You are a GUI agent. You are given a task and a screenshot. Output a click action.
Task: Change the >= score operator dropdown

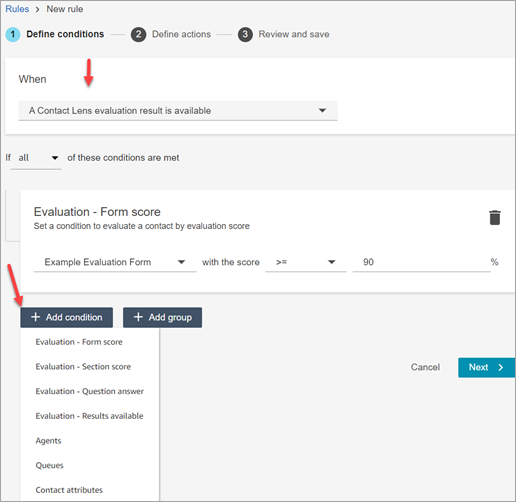(306, 262)
